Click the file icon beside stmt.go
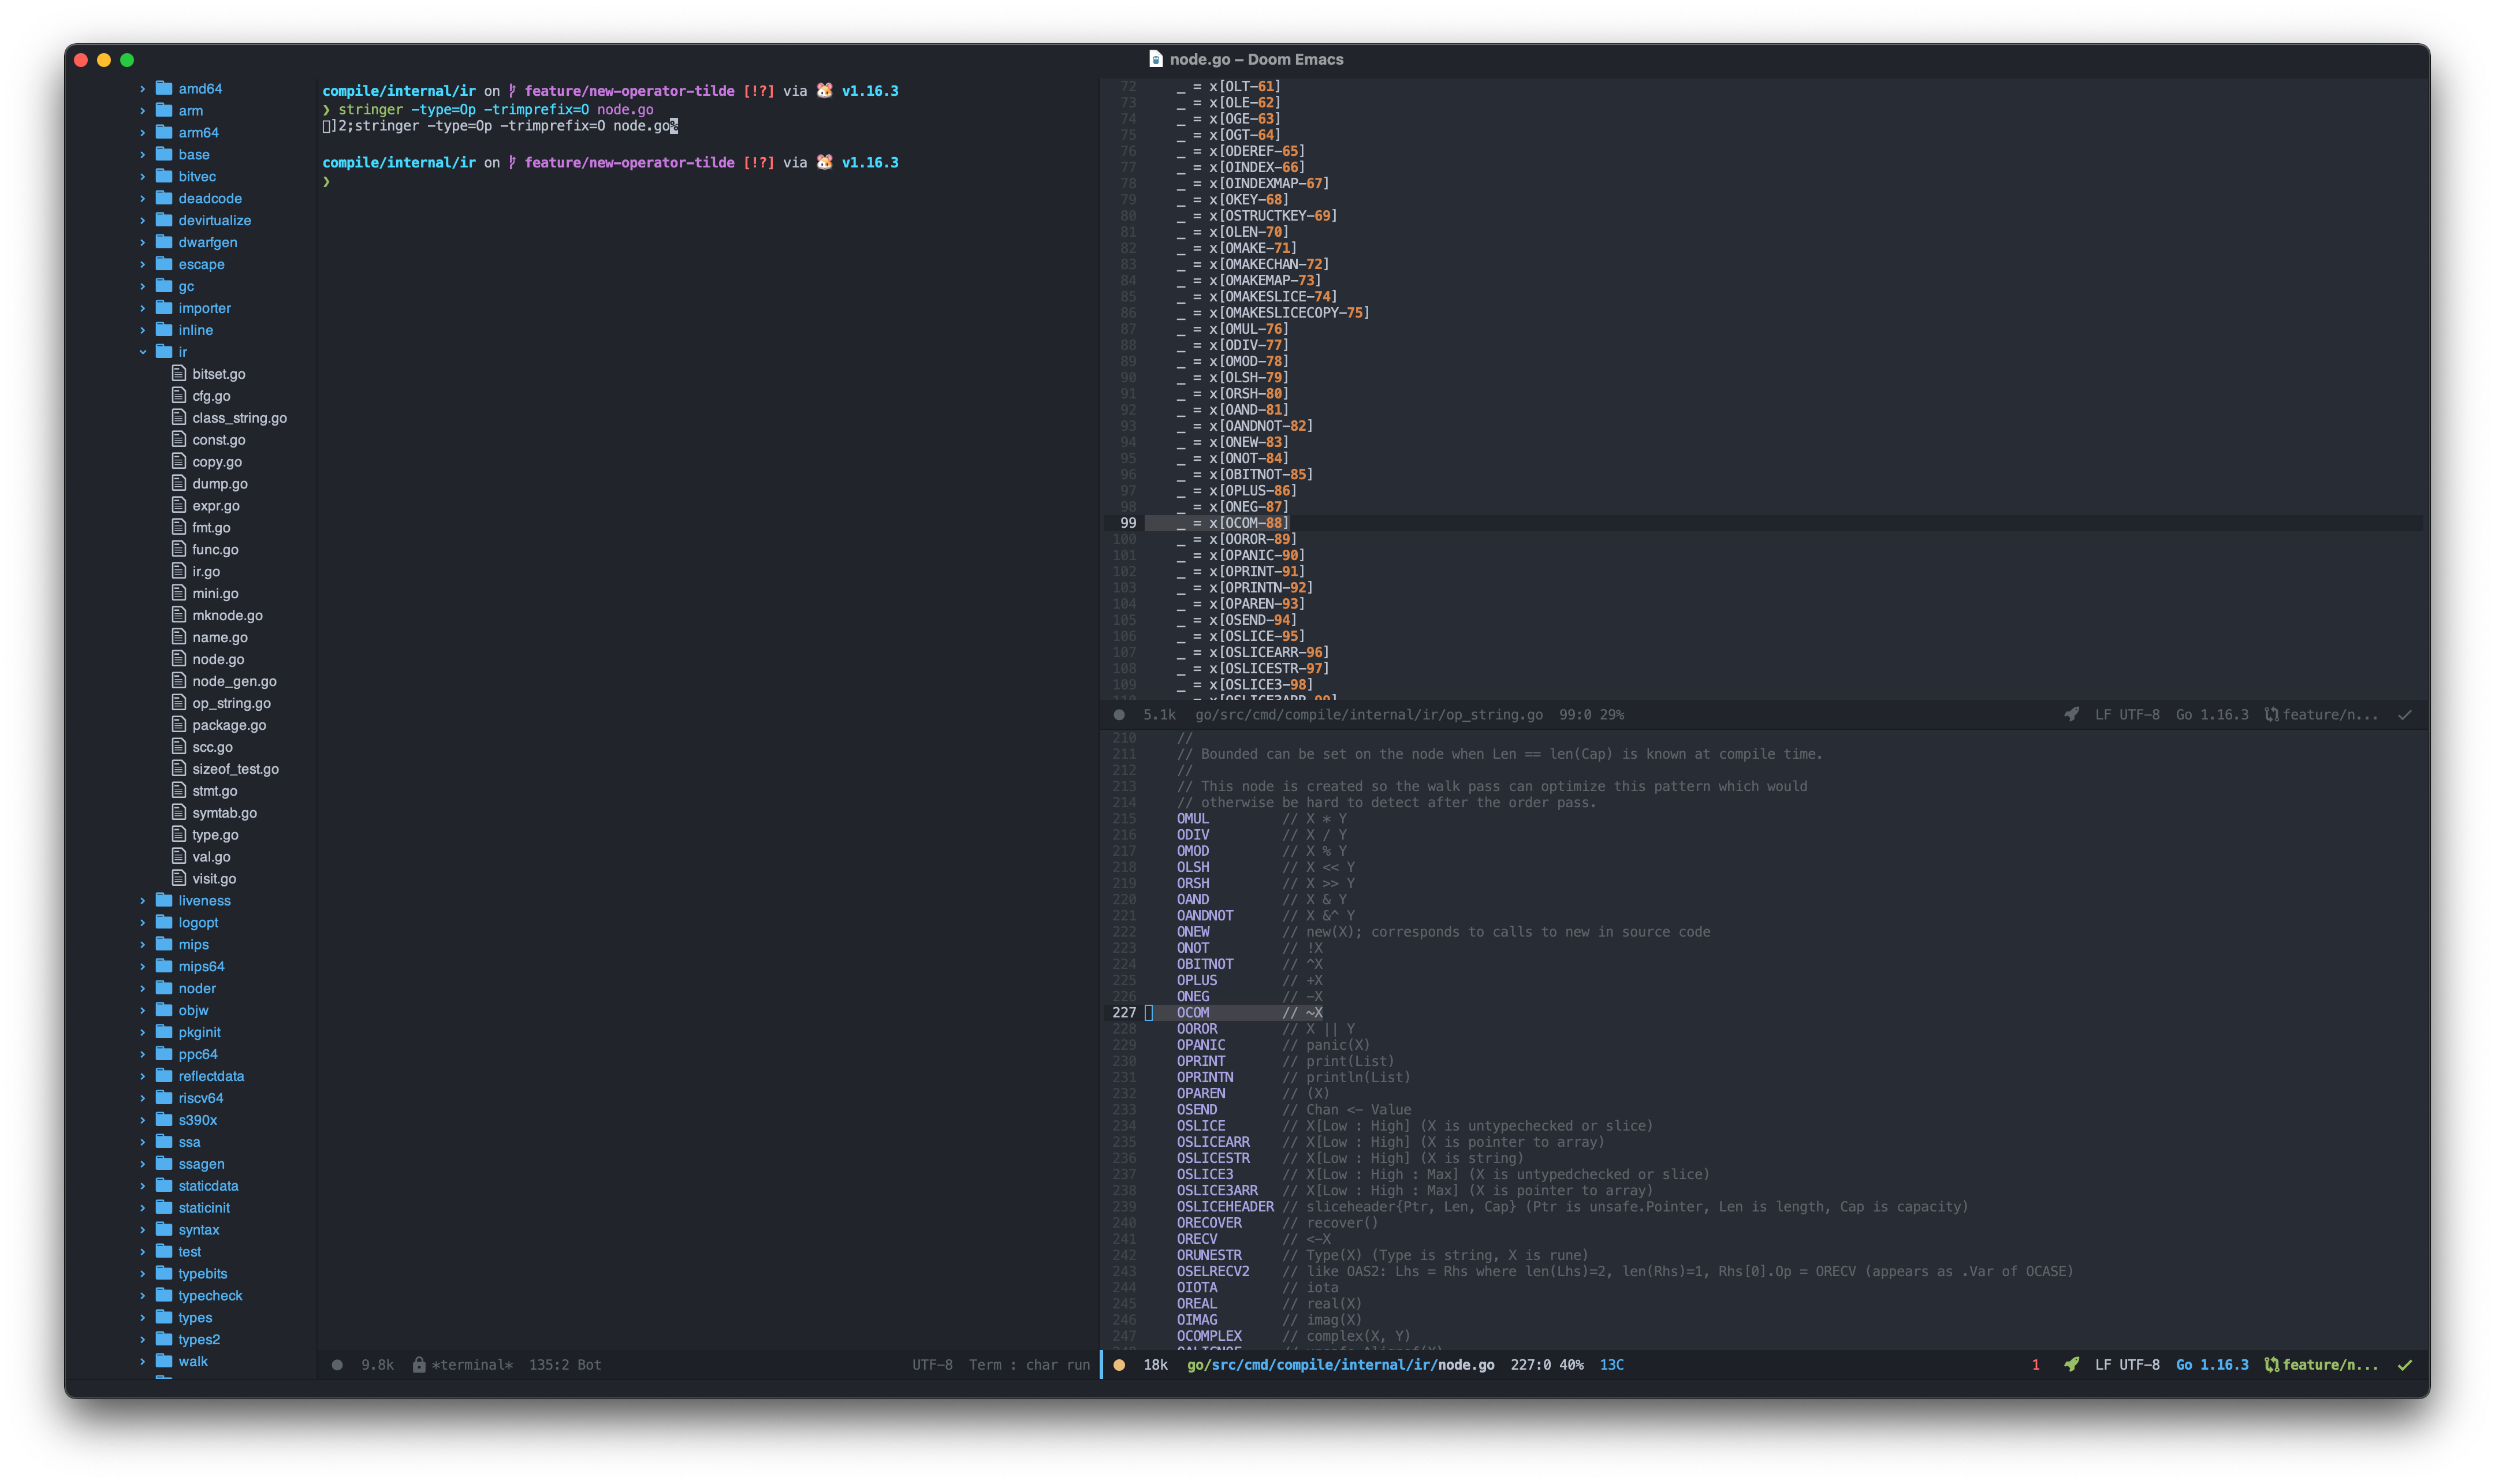Viewport: 2495px width, 1484px height. click(179, 790)
